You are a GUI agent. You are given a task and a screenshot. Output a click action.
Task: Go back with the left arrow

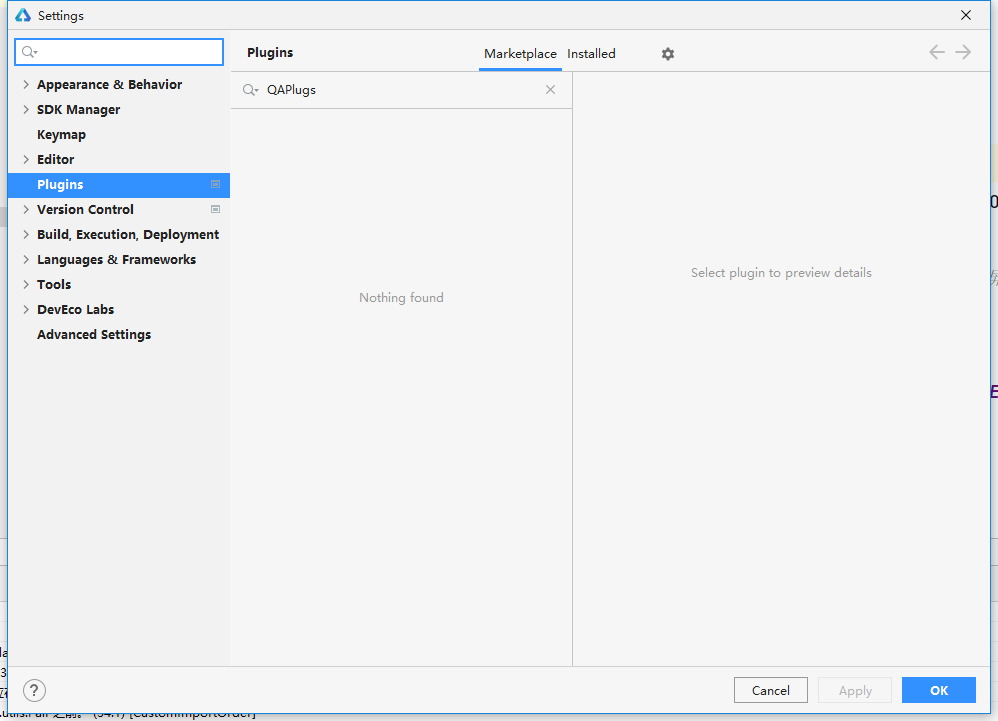point(937,52)
